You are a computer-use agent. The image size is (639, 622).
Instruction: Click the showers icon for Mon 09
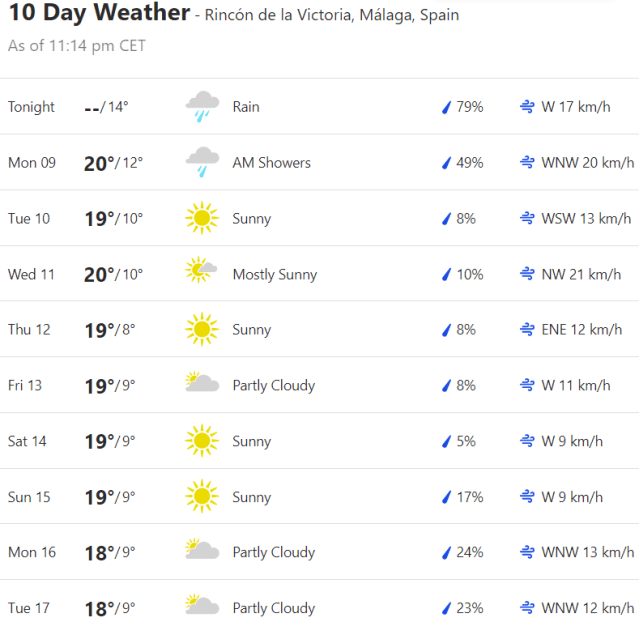pyautogui.click(x=202, y=162)
